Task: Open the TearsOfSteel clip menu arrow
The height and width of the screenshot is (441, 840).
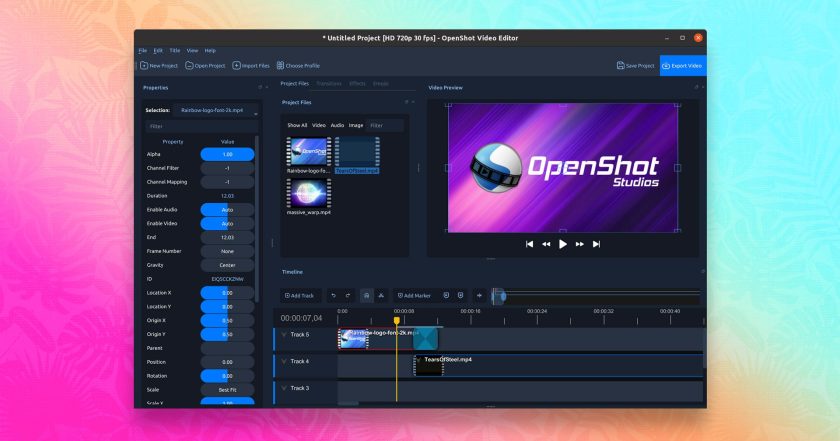Action: click(419, 360)
